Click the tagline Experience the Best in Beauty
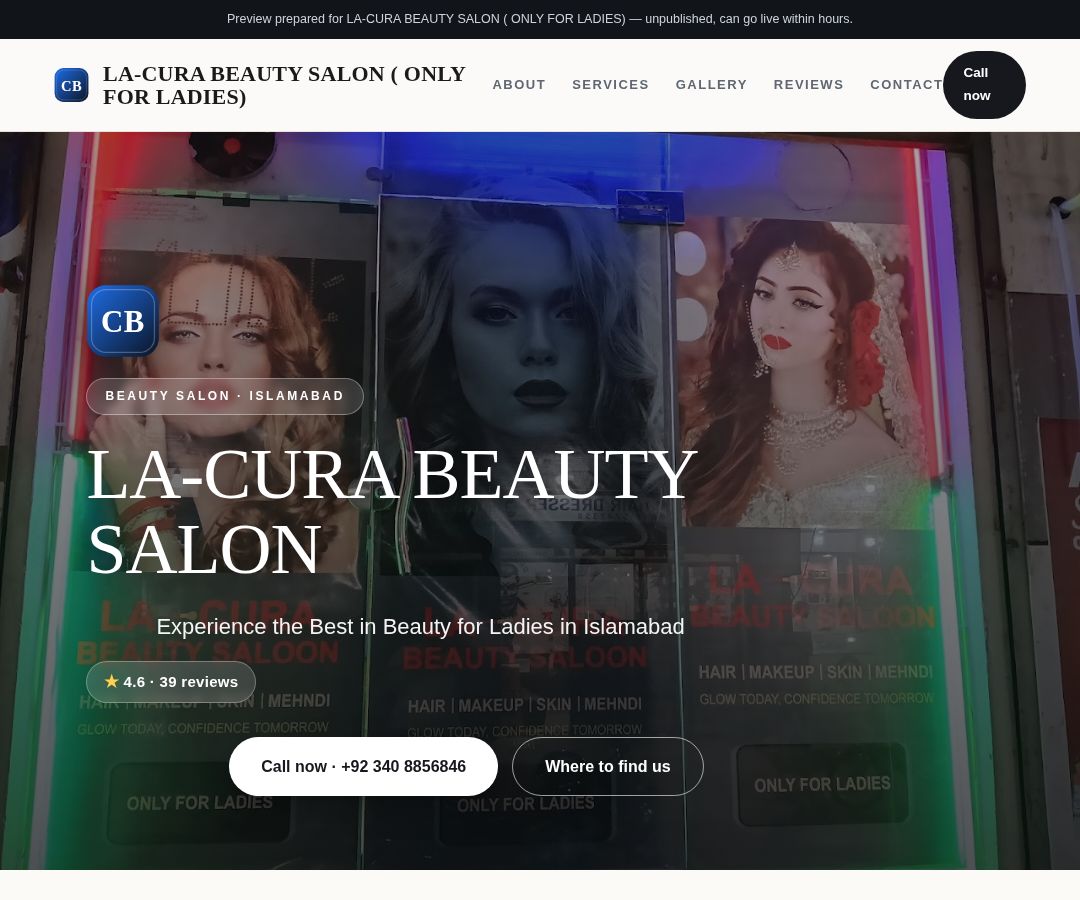This screenshot has height=900, width=1080. coord(420,627)
